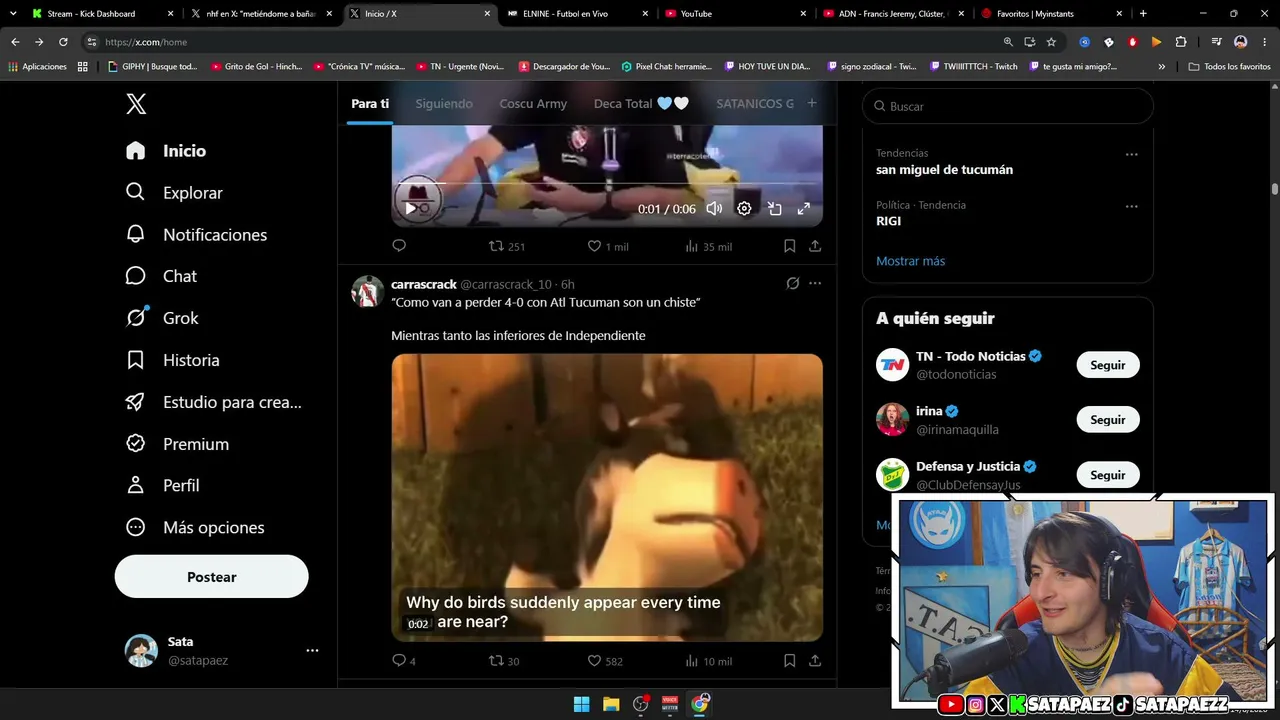Open options for san miguel de tucumán trend
The width and height of the screenshot is (1280, 720).
(x=1132, y=154)
